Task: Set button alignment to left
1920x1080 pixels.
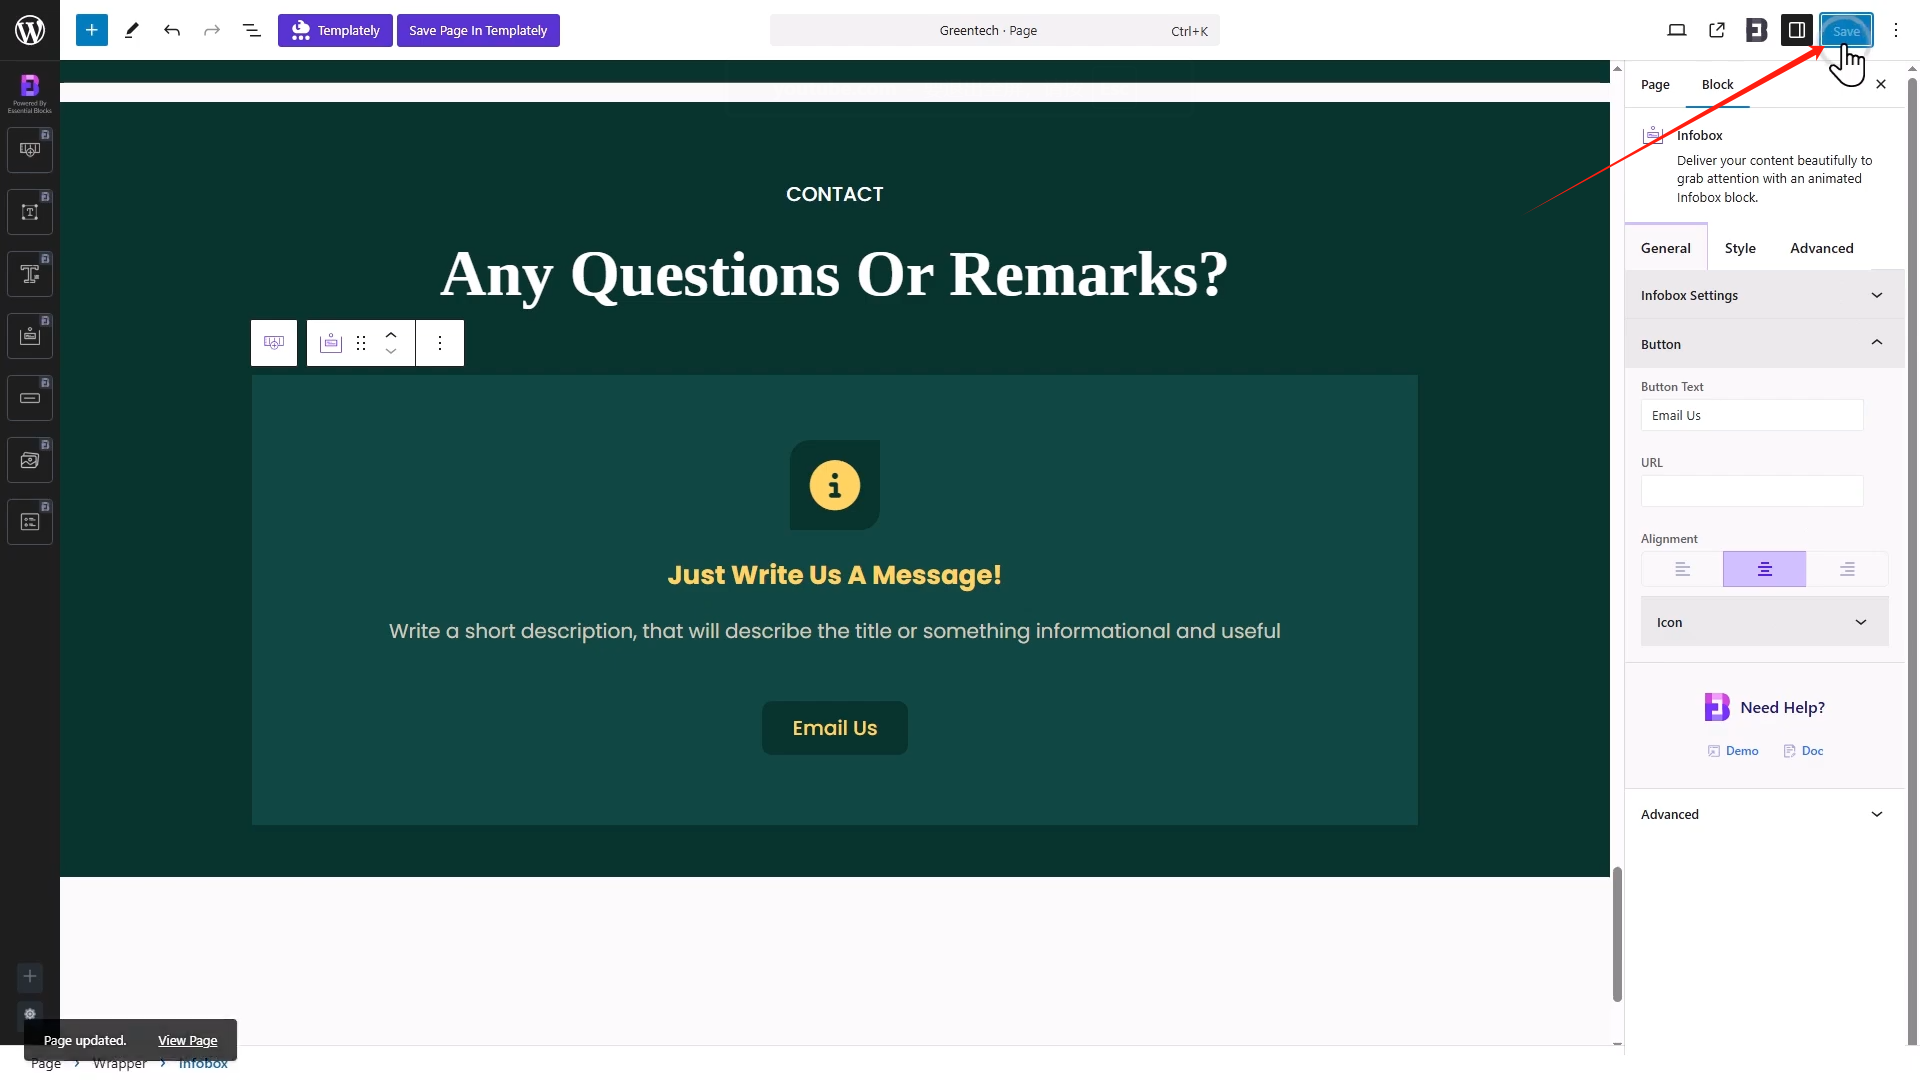Action: (x=1682, y=569)
